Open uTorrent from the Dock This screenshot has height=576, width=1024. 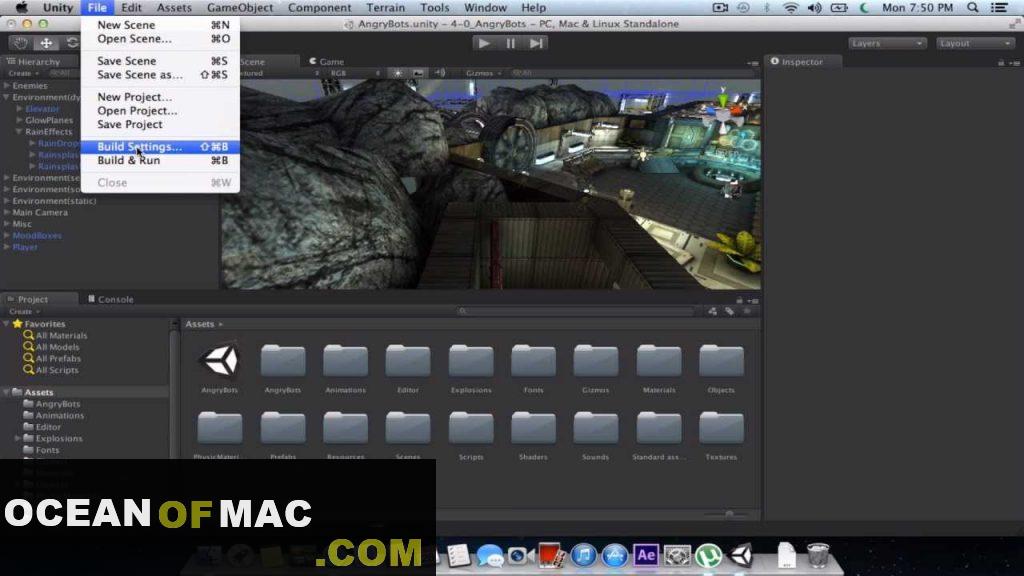pyautogui.click(x=709, y=555)
